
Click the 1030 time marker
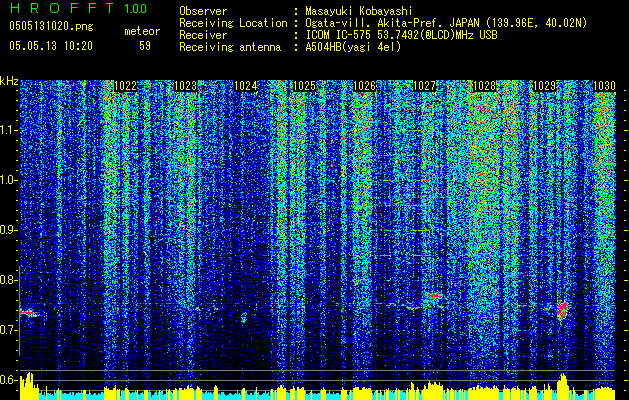(604, 86)
